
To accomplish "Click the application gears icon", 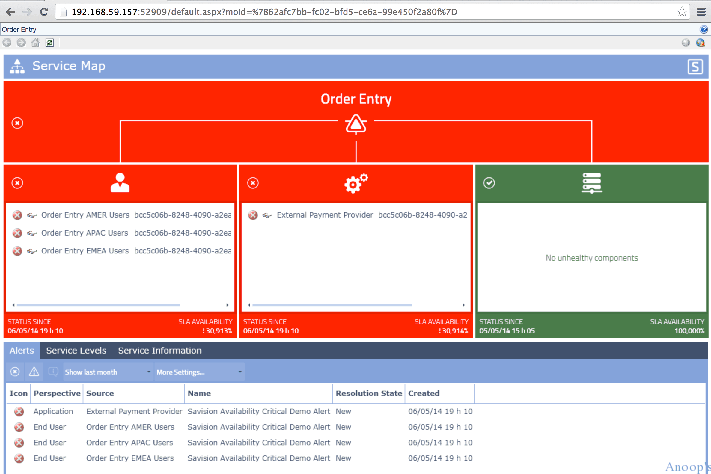I will pyautogui.click(x=356, y=183).
